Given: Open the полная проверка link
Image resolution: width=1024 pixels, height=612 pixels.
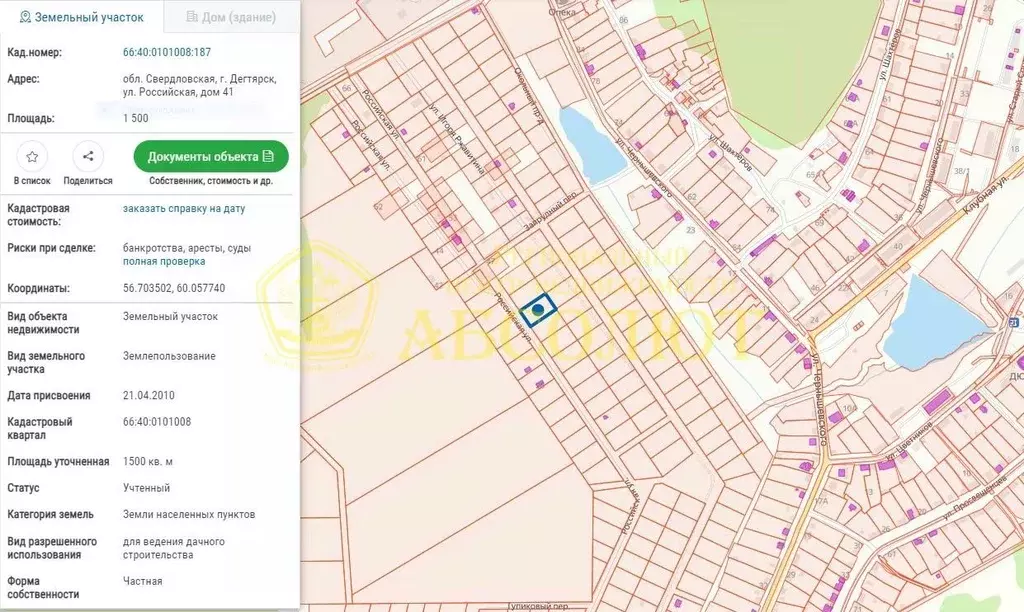Looking at the screenshot, I should point(164,261).
